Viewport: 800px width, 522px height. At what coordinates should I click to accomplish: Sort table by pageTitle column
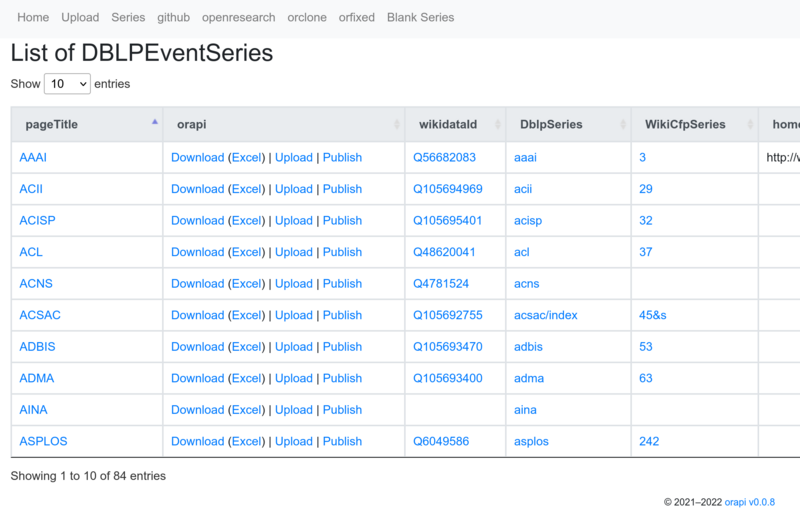(x=87, y=125)
